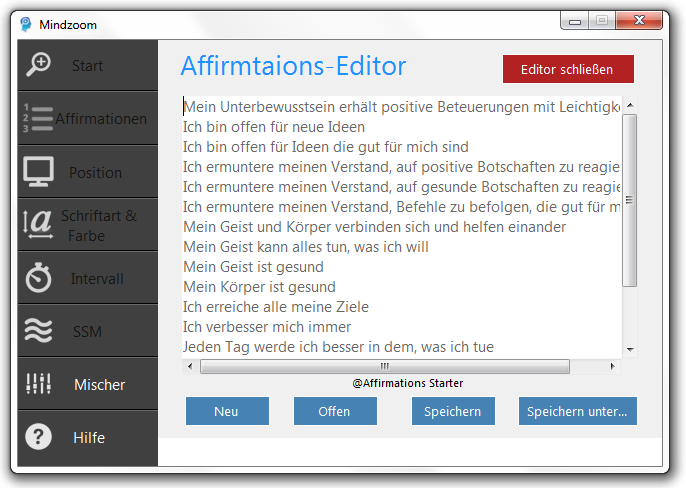Viewport: 686px width, 488px height.
Task: Click the Neu button
Action: pyautogui.click(x=227, y=411)
